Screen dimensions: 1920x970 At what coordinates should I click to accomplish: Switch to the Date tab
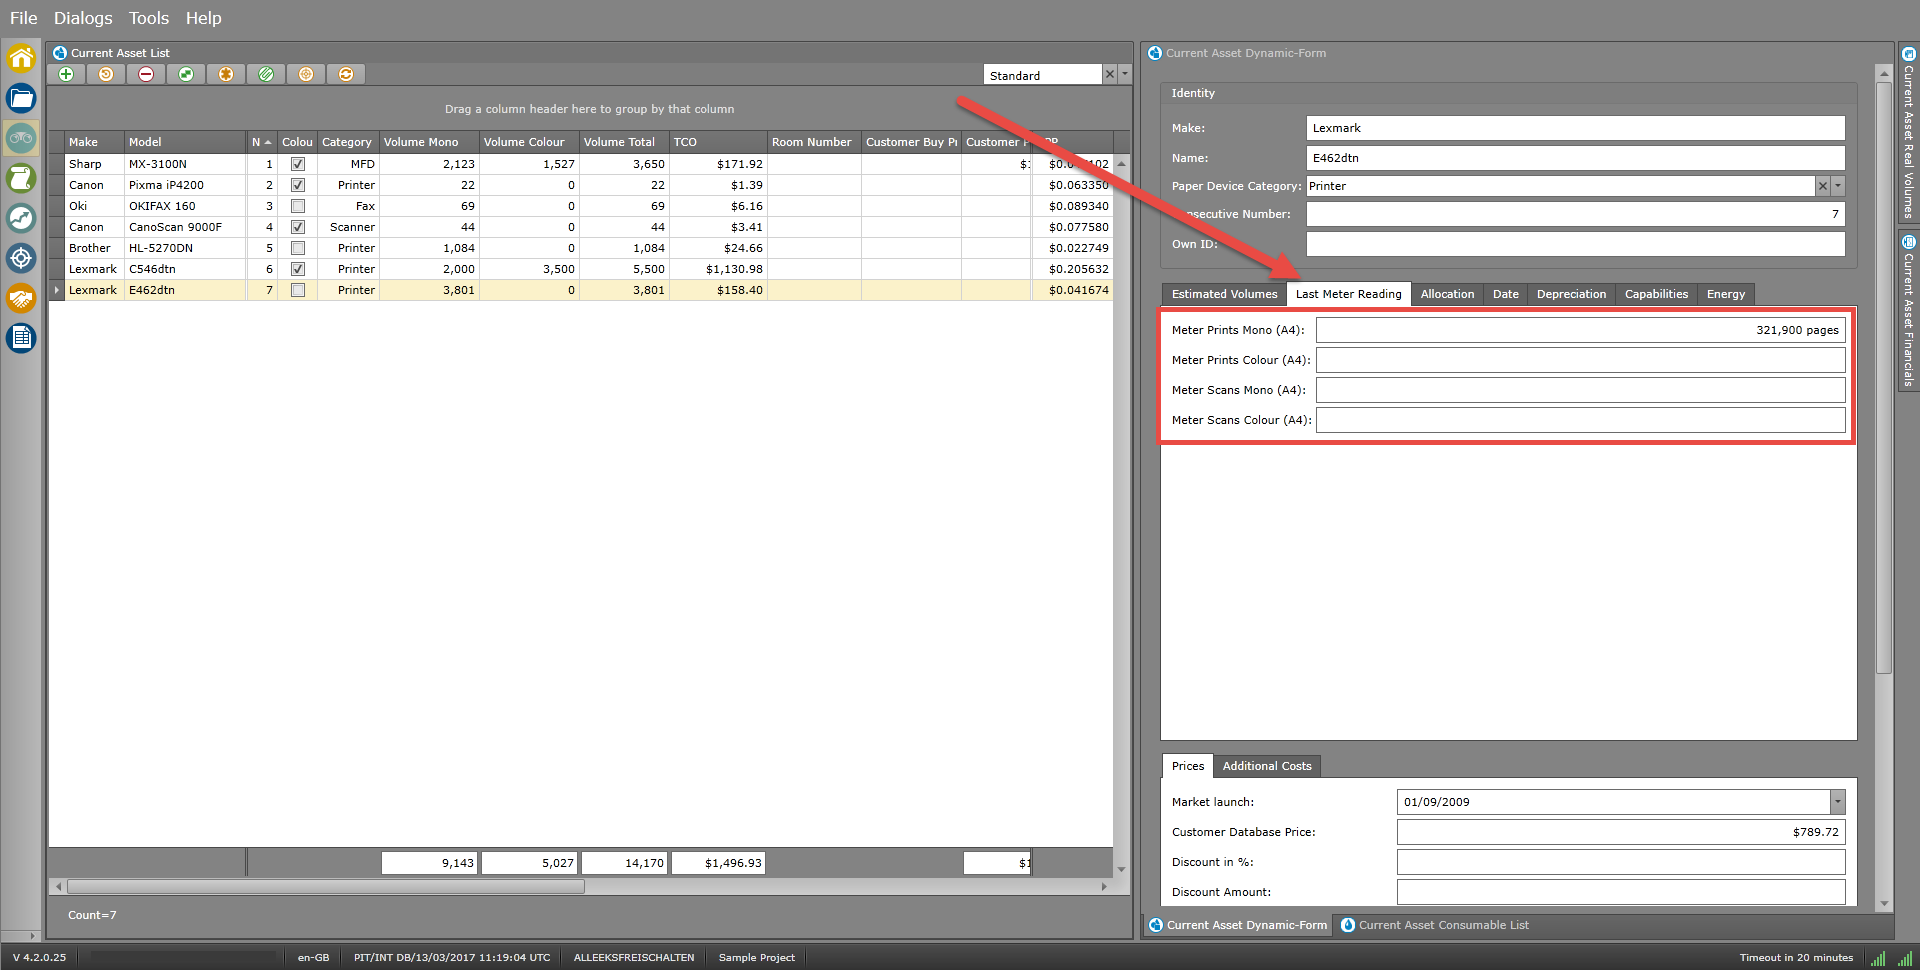tap(1506, 294)
